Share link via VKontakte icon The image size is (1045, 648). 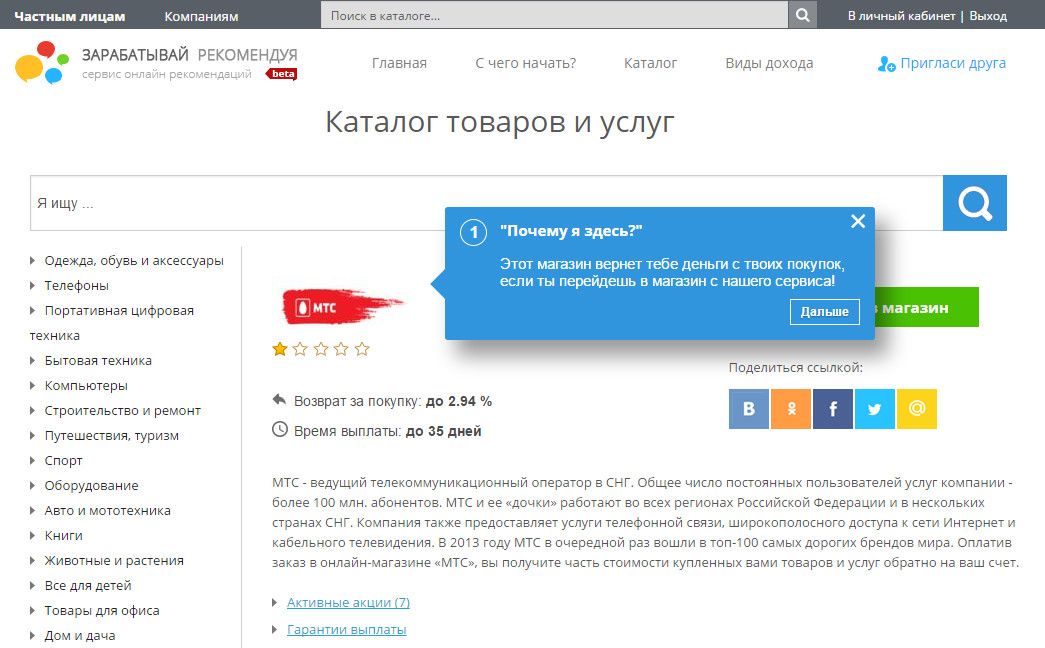pos(749,408)
